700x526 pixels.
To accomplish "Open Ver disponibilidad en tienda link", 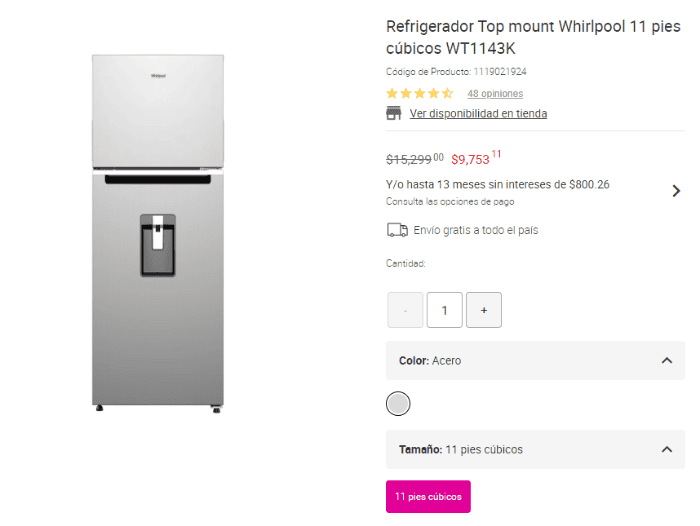I will point(478,113).
